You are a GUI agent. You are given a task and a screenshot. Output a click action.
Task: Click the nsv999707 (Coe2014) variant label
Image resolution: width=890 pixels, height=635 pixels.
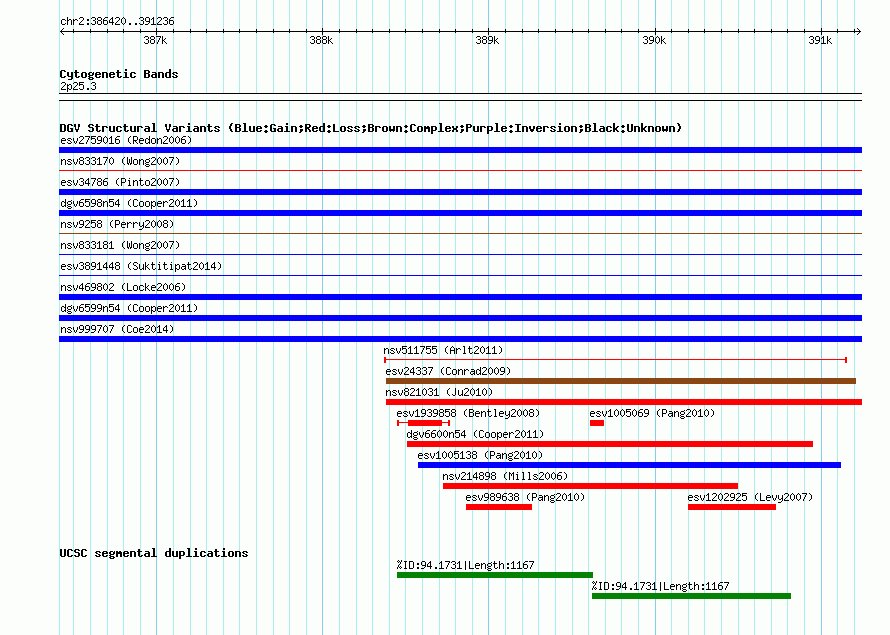point(117,329)
